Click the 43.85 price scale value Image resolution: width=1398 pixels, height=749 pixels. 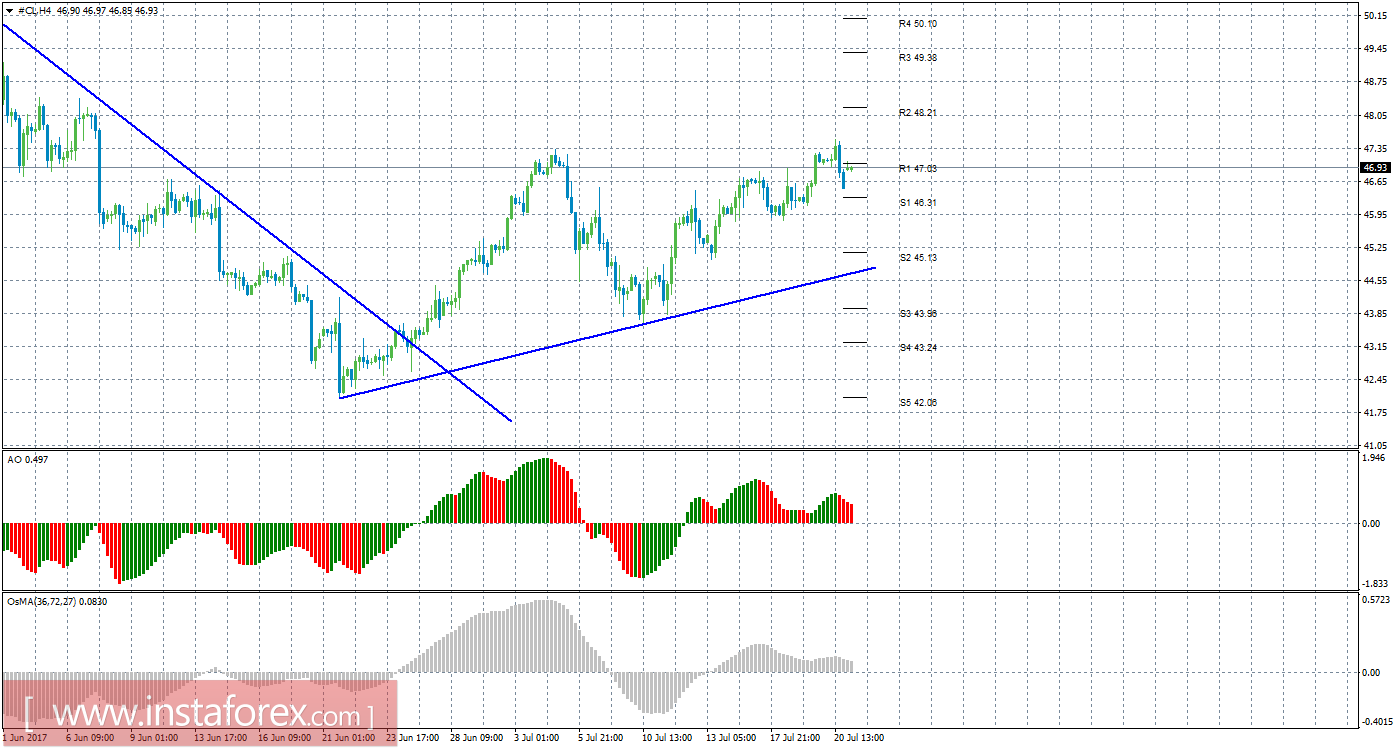tap(1376, 314)
